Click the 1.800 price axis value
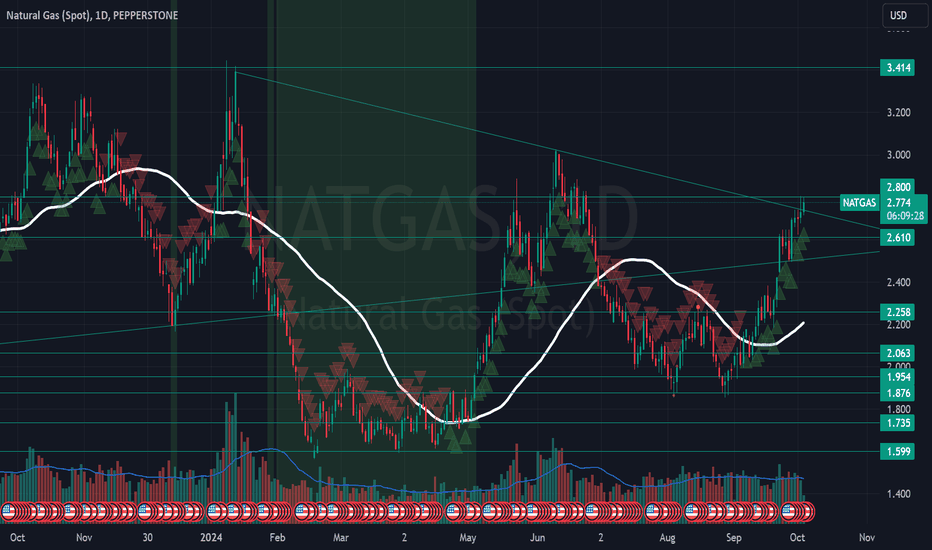This screenshot has width=932, height=550. [x=898, y=409]
